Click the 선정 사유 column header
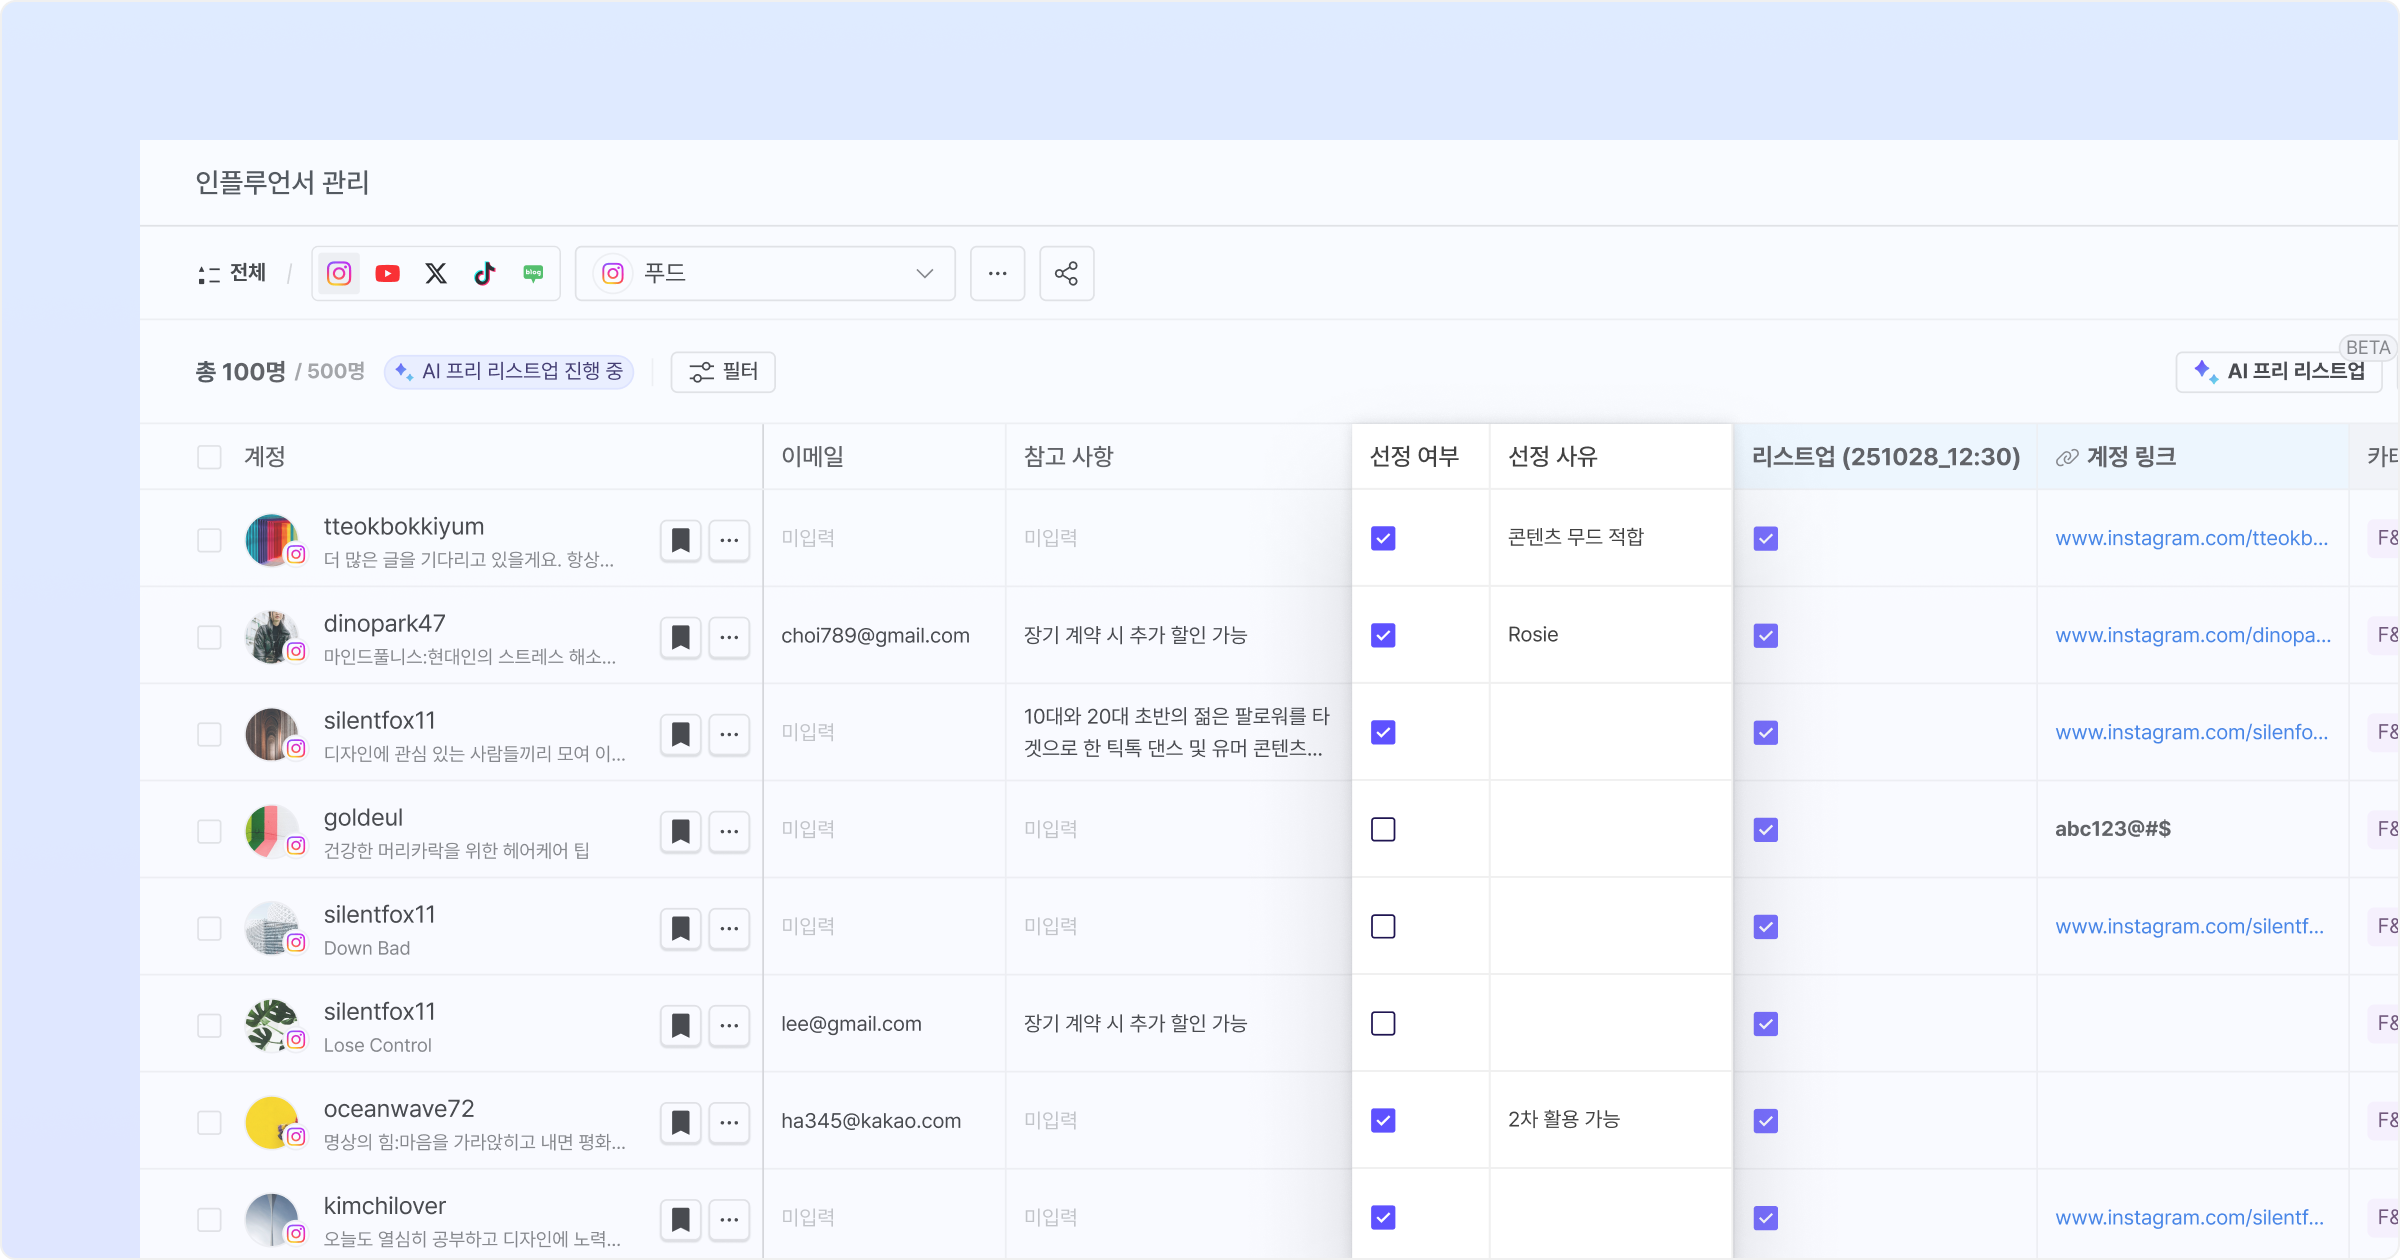This screenshot has width=2400, height=1260. pyautogui.click(x=1552, y=457)
